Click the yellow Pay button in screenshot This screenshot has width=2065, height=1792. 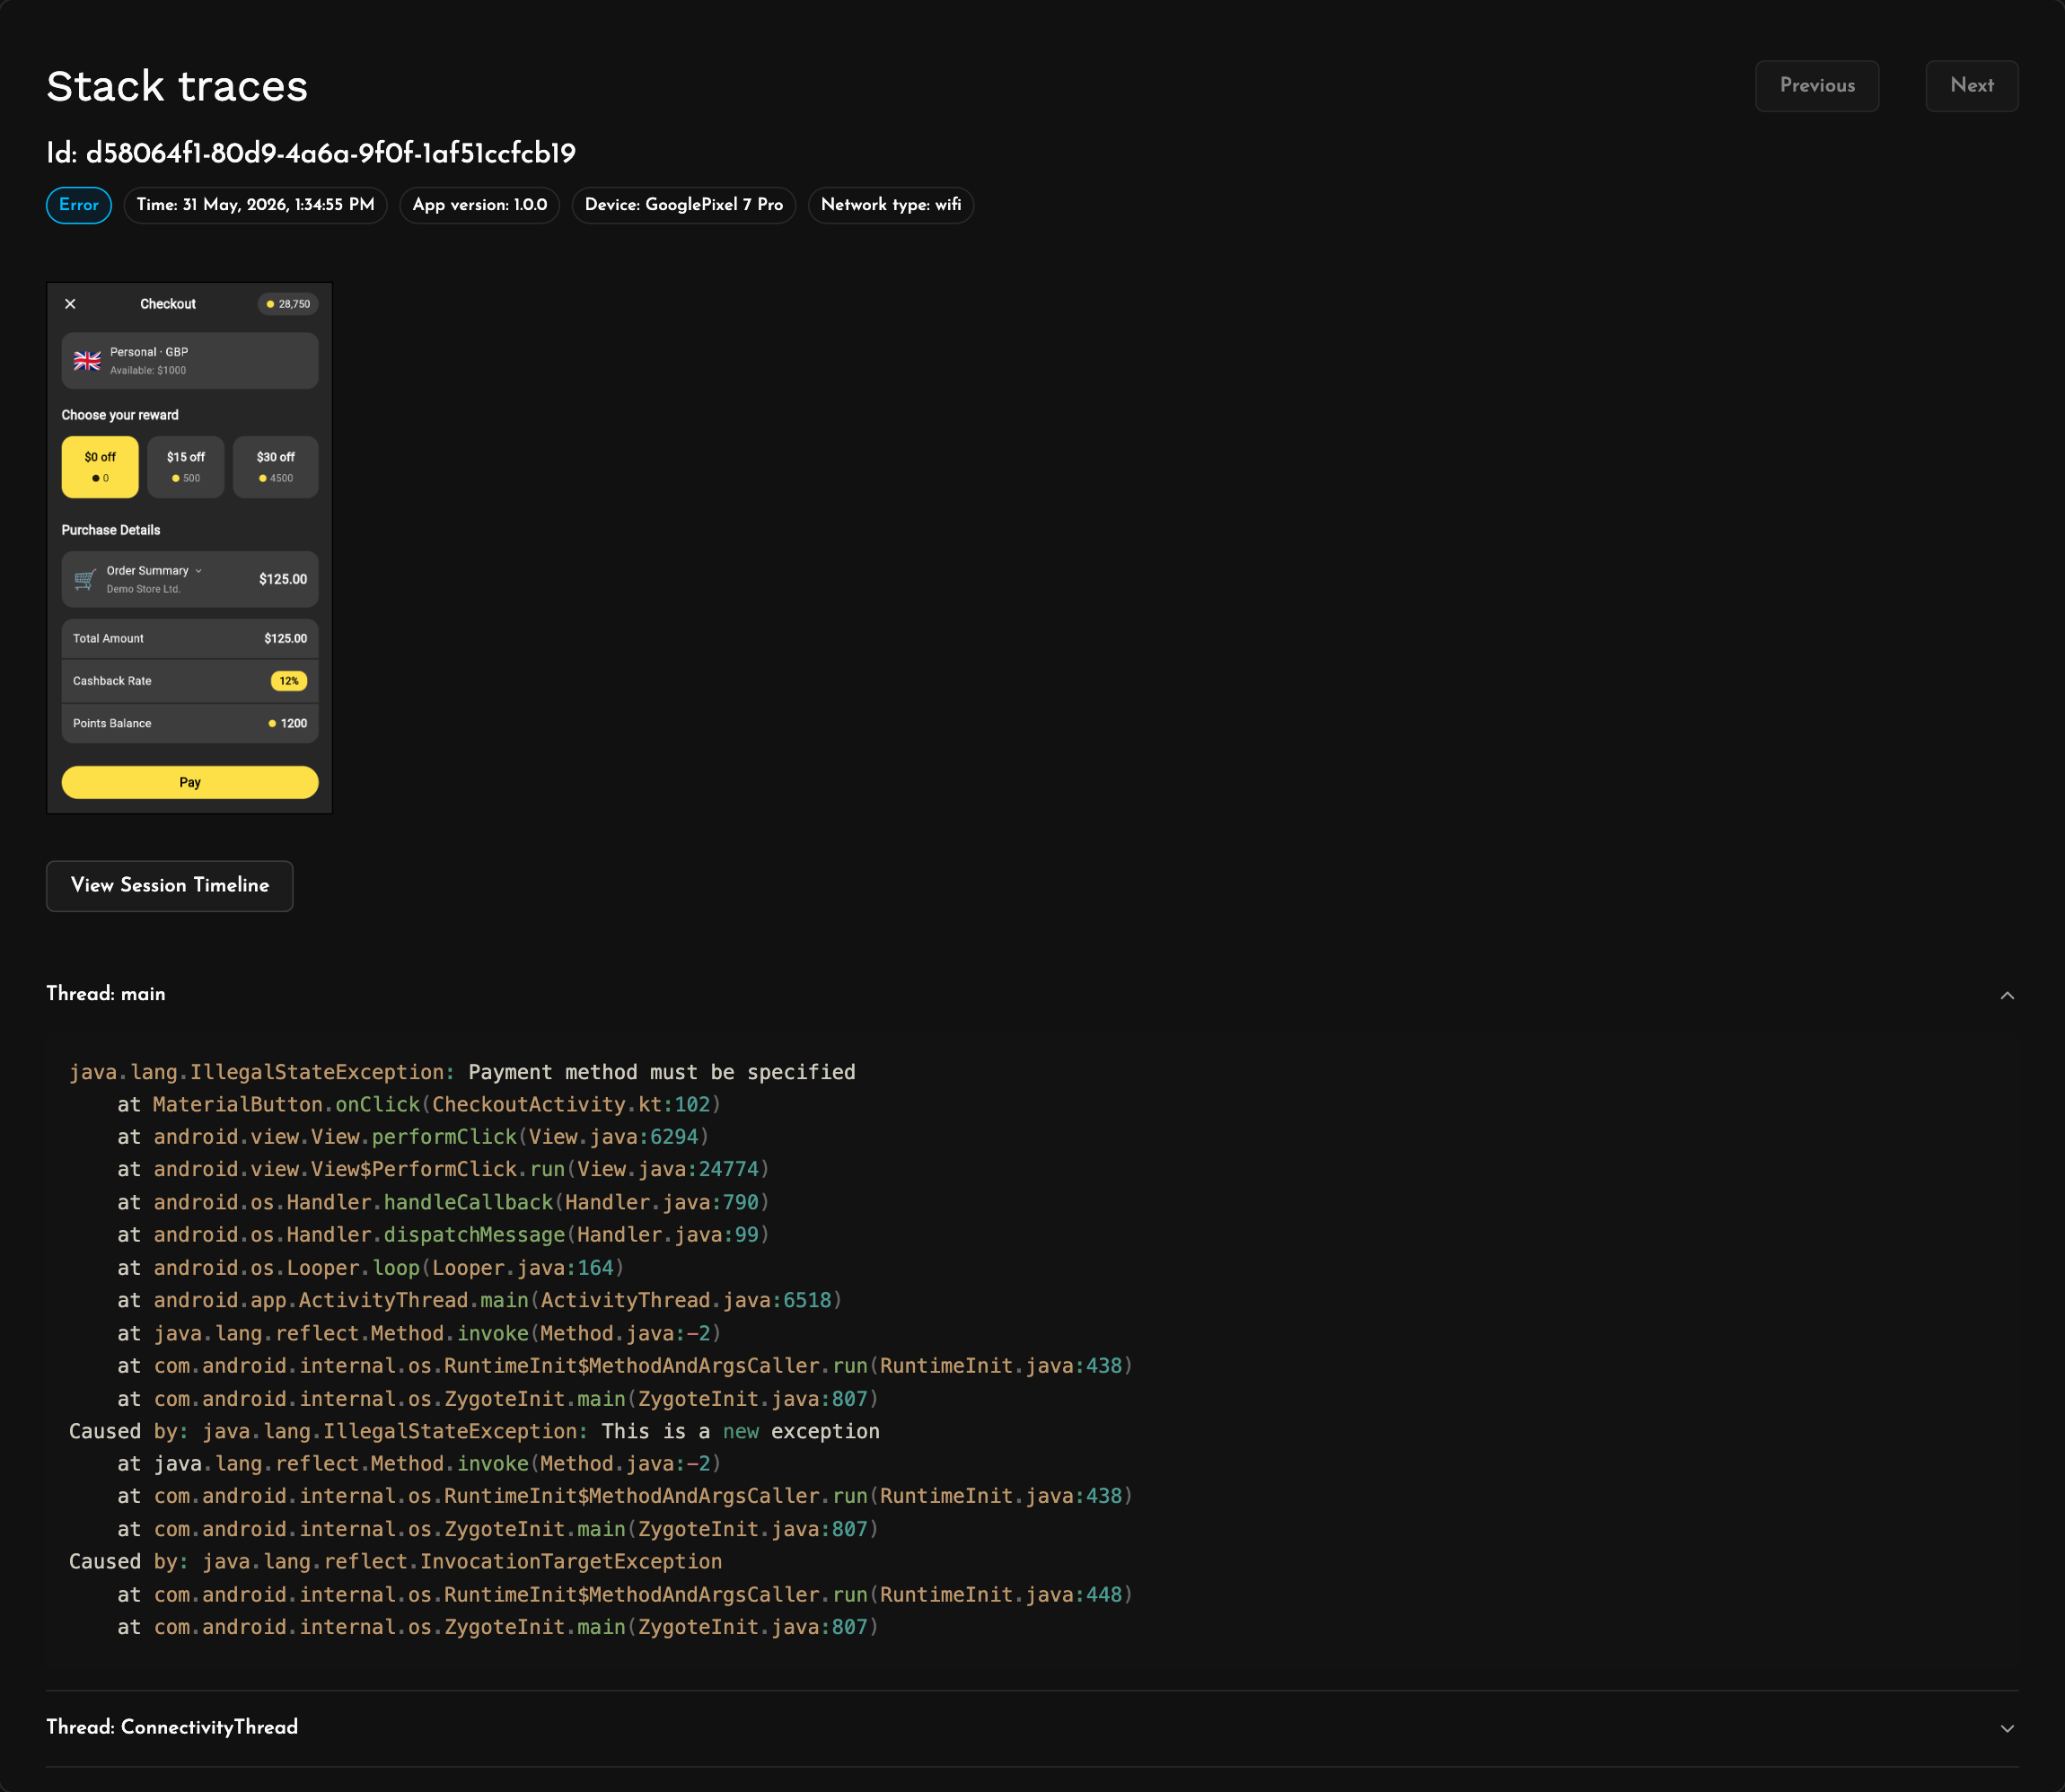pyautogui.click(x=190, y=782)
